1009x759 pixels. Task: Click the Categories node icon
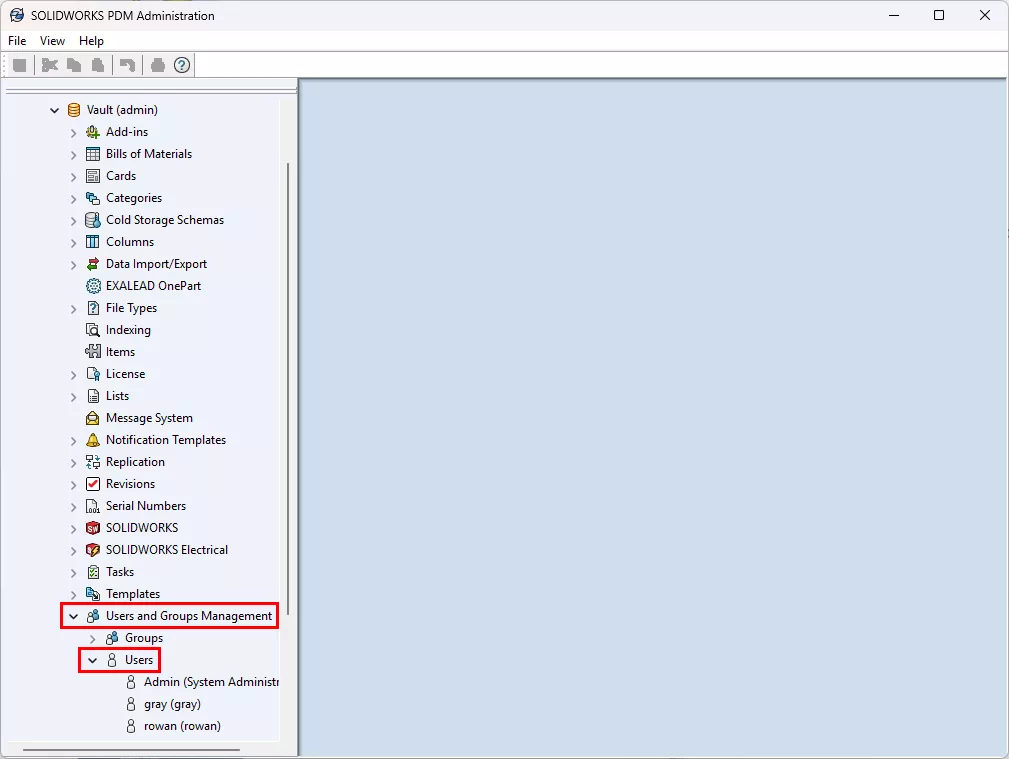point(93,198)
